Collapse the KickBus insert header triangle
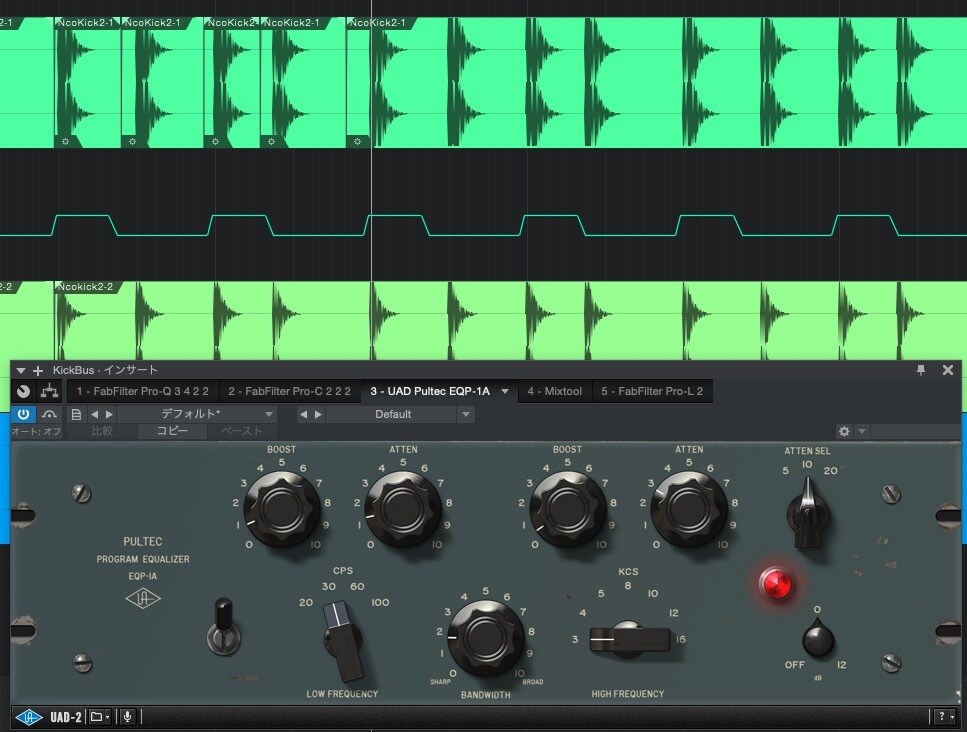 point(21,371)
